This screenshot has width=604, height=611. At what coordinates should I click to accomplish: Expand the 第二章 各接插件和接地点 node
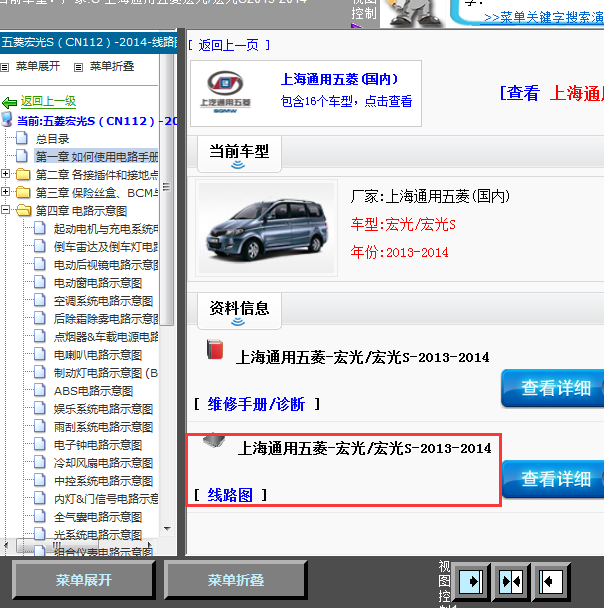(5, 174)
